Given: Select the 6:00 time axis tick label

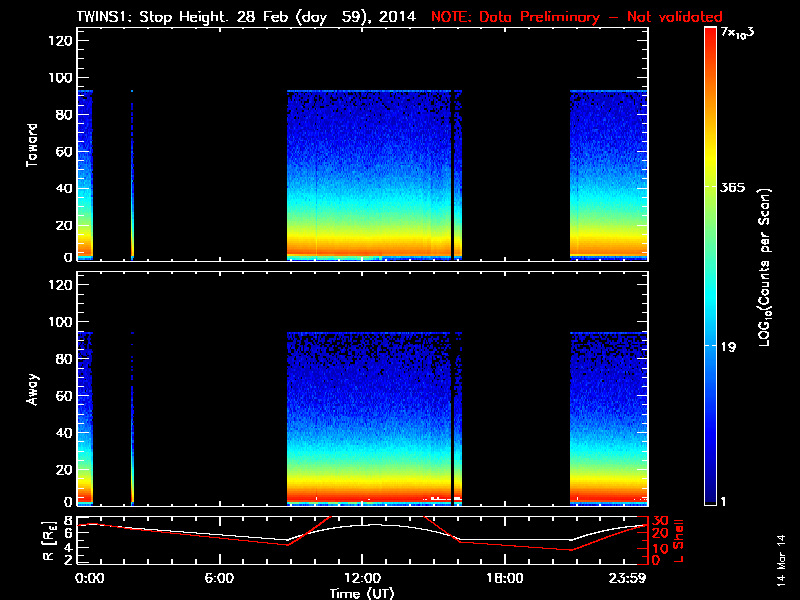Looking at the screenshot, I should [x=219, y=578].
